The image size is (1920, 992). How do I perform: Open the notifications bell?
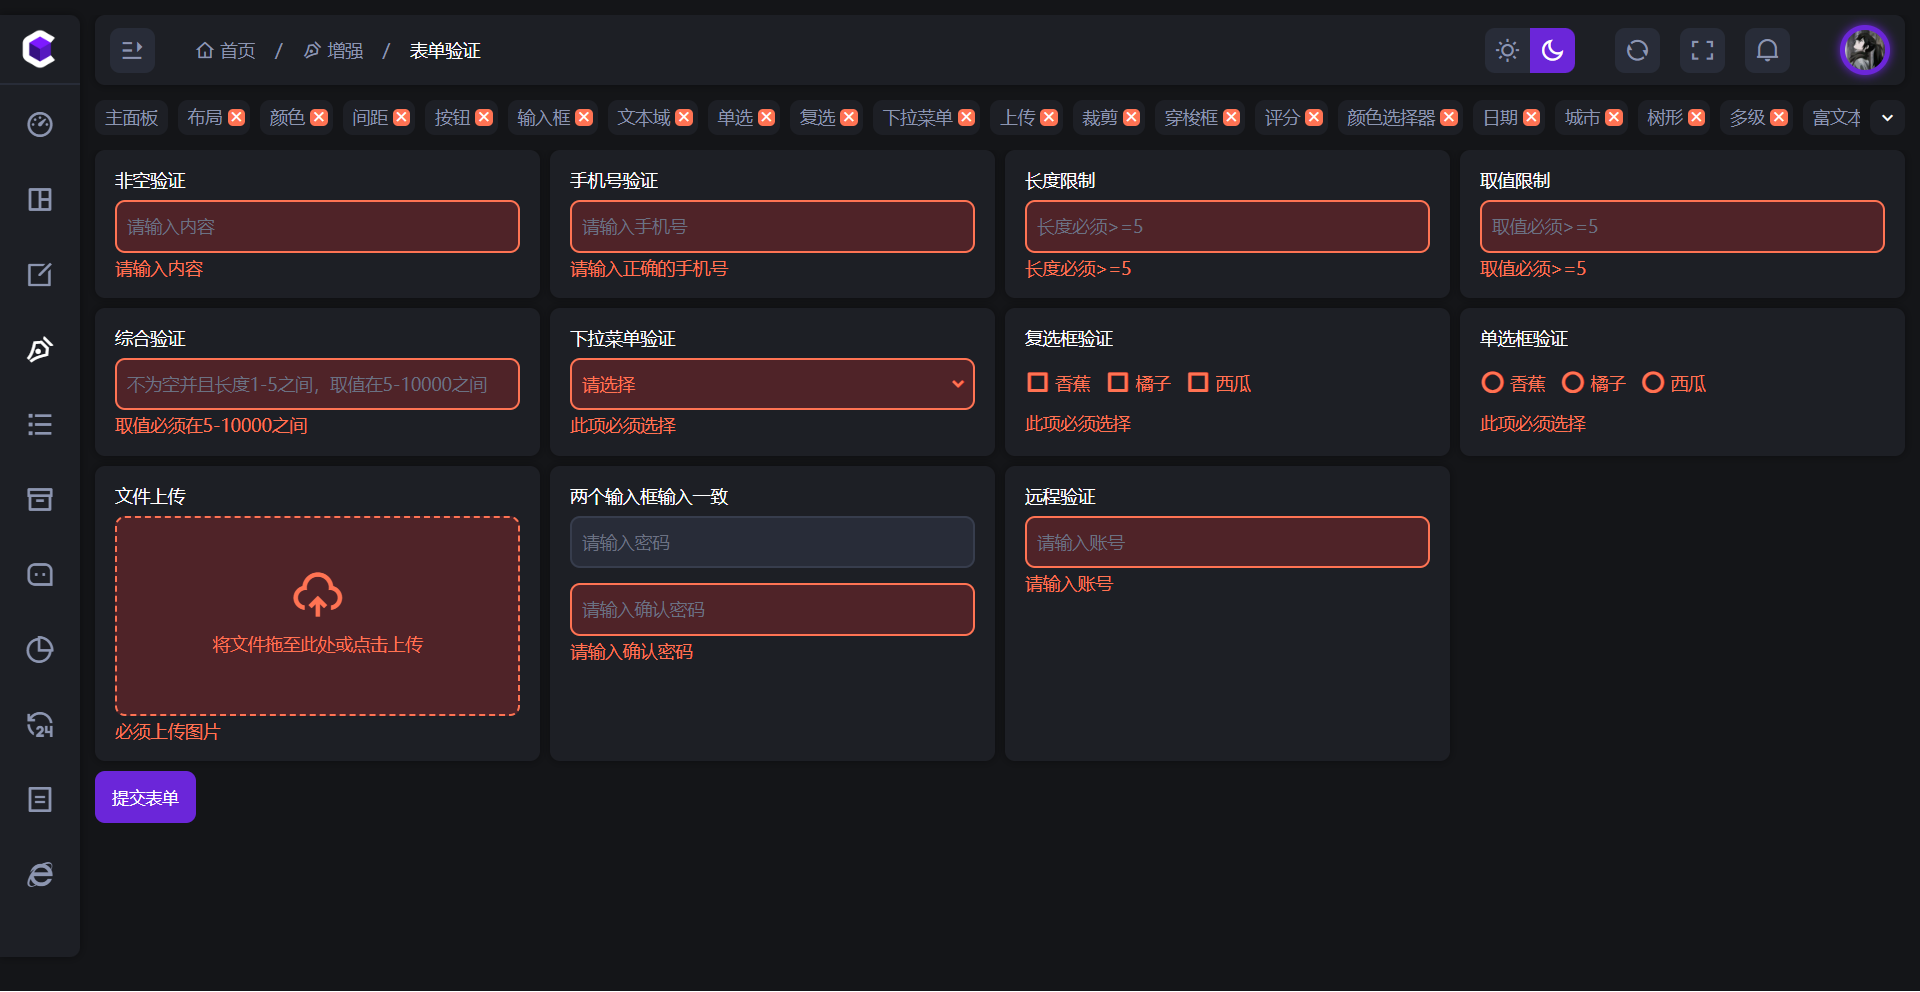[1767, 50]
